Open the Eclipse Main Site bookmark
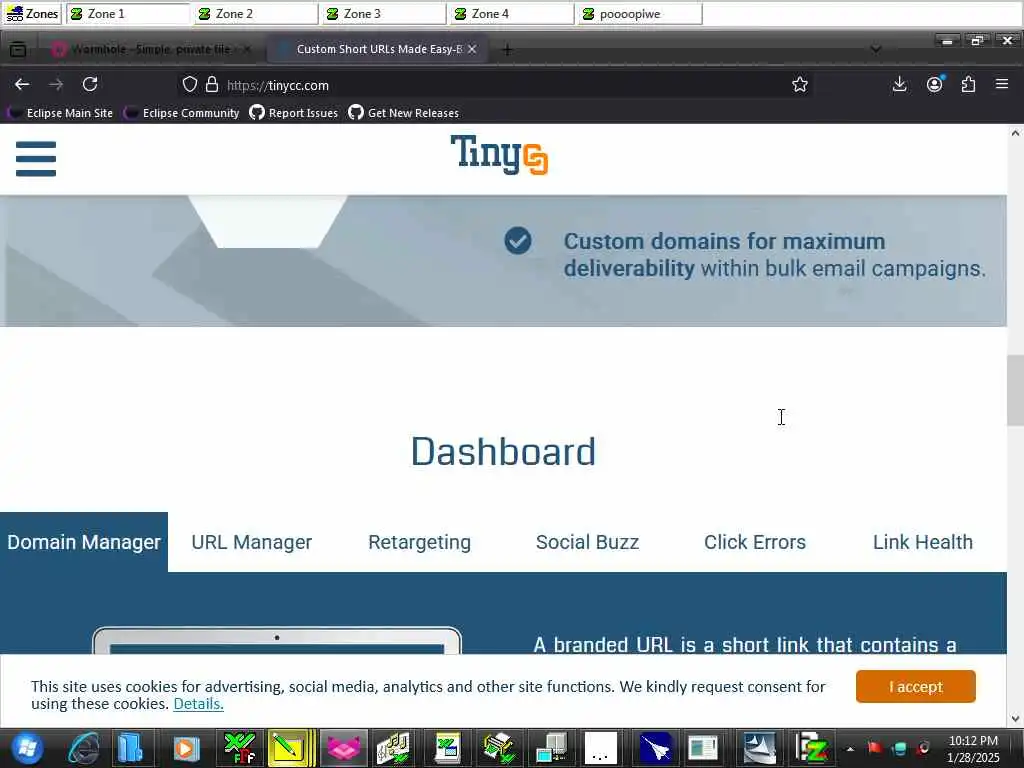This screenshot has height=768, width=1024. click(60, 113)
